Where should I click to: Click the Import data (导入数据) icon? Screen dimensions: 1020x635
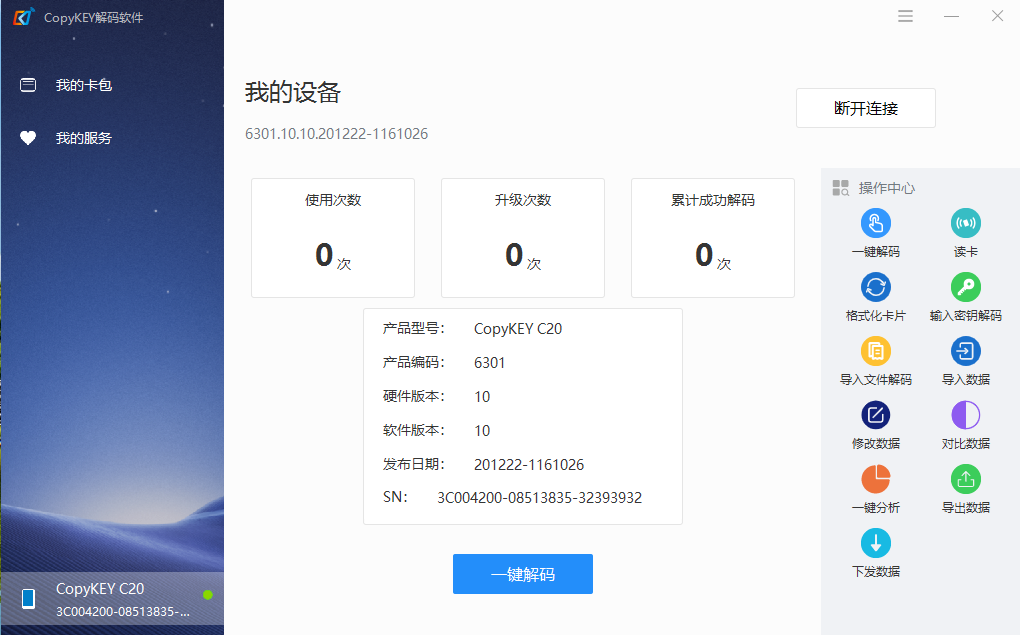[965, 351]
